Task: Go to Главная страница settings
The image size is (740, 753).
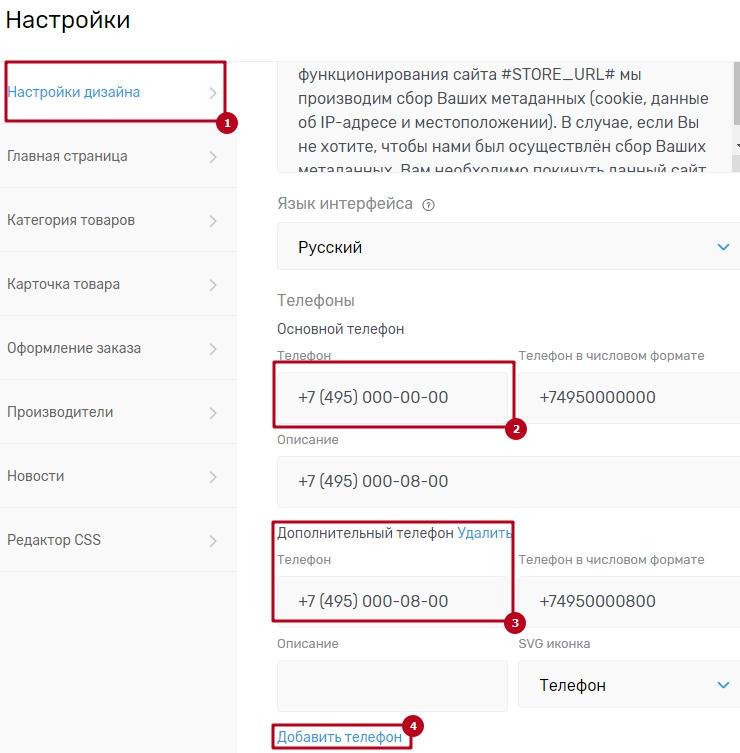Action: 67,157
